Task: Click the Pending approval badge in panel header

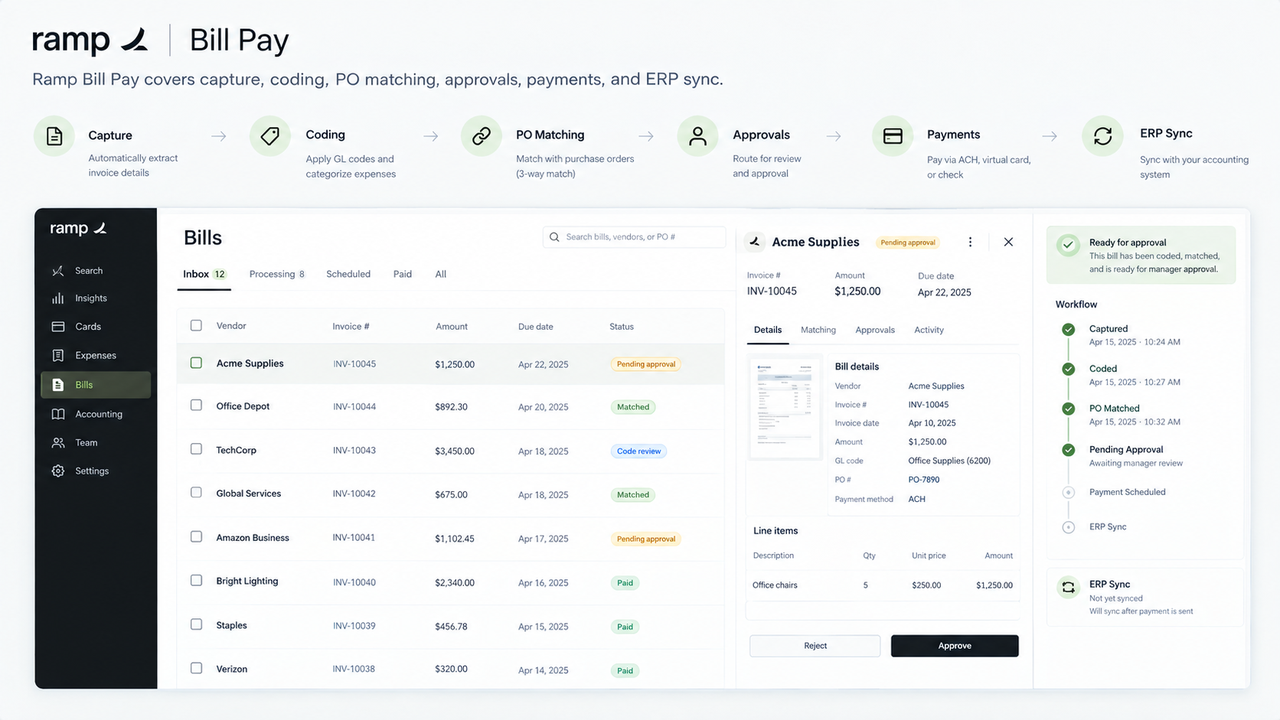Action: pyautogui.click(x=907, y=242)
